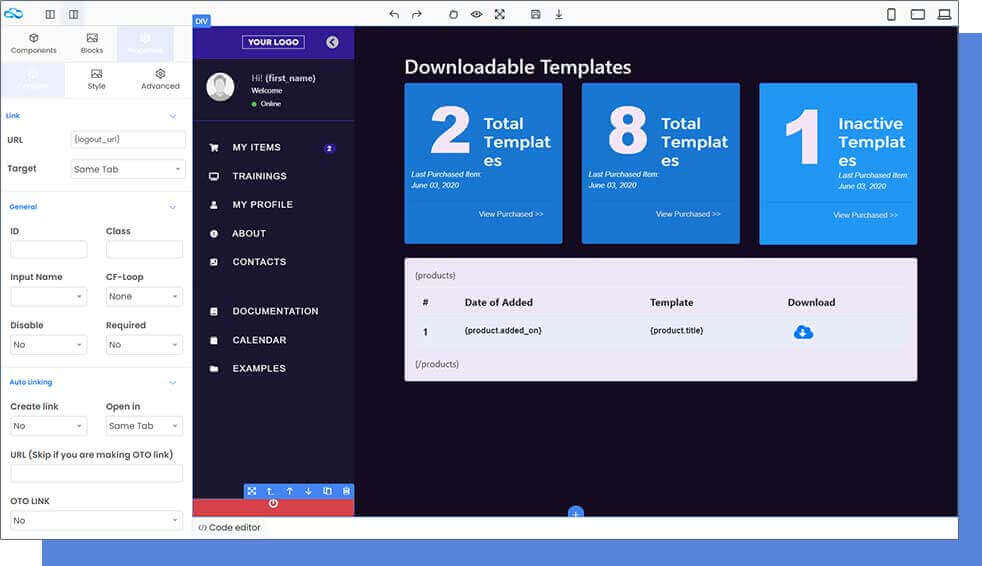982x566 pixels.
Task: Click View Purchased on the 2 Total Templates card
Action: (x=511, y=214)
